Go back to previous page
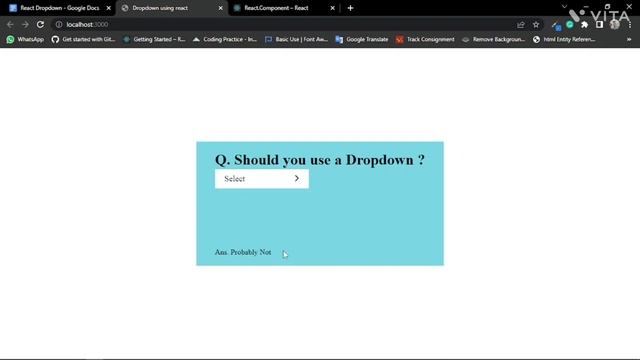The width and height of the screenshot is (640, 360). click(10, 24)
